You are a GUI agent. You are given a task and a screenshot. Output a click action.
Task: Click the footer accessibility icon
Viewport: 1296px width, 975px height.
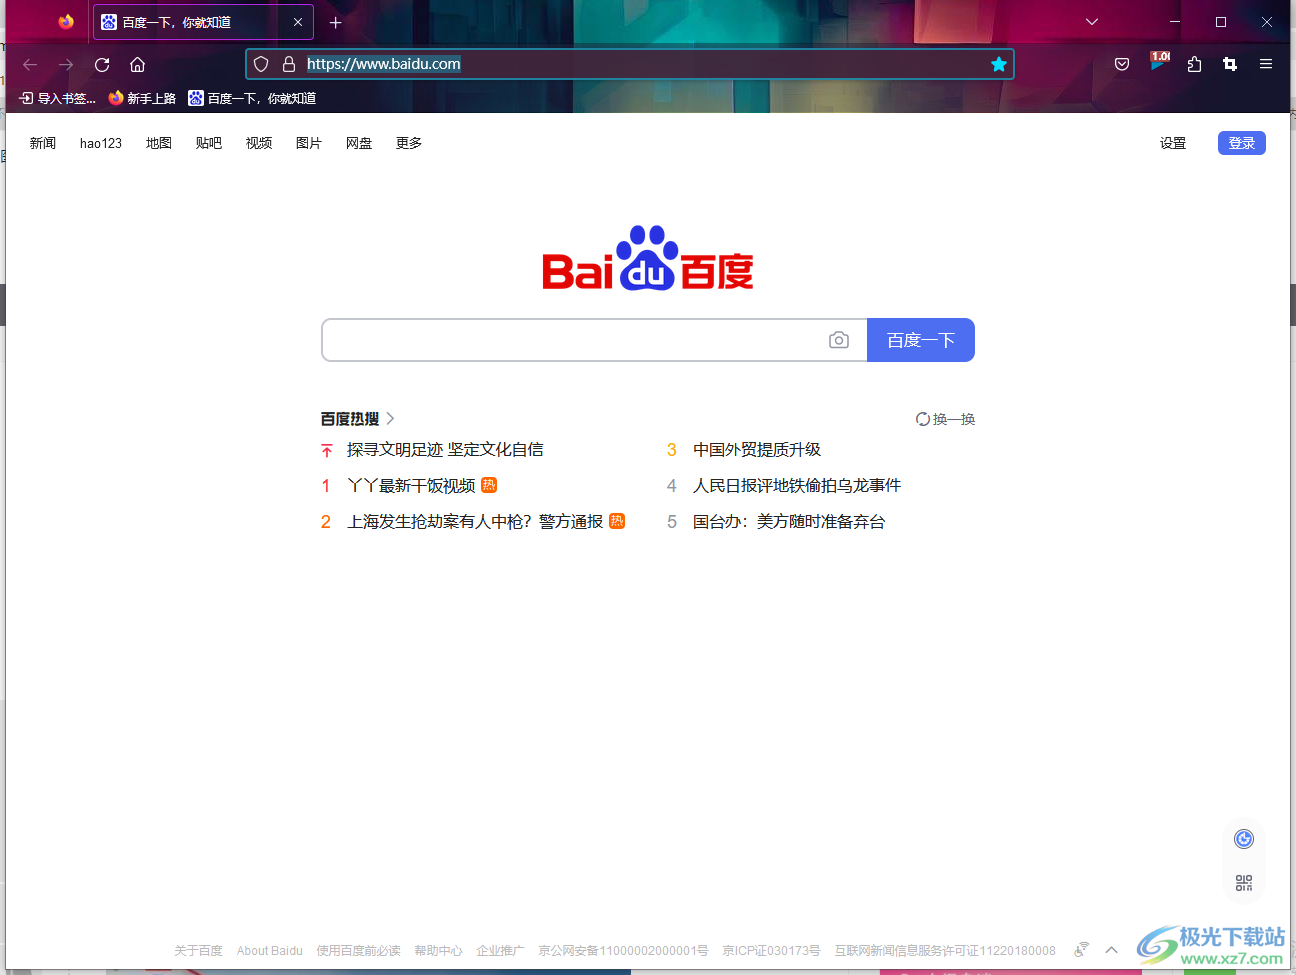pyautogui.click(x=1081, y=950)
